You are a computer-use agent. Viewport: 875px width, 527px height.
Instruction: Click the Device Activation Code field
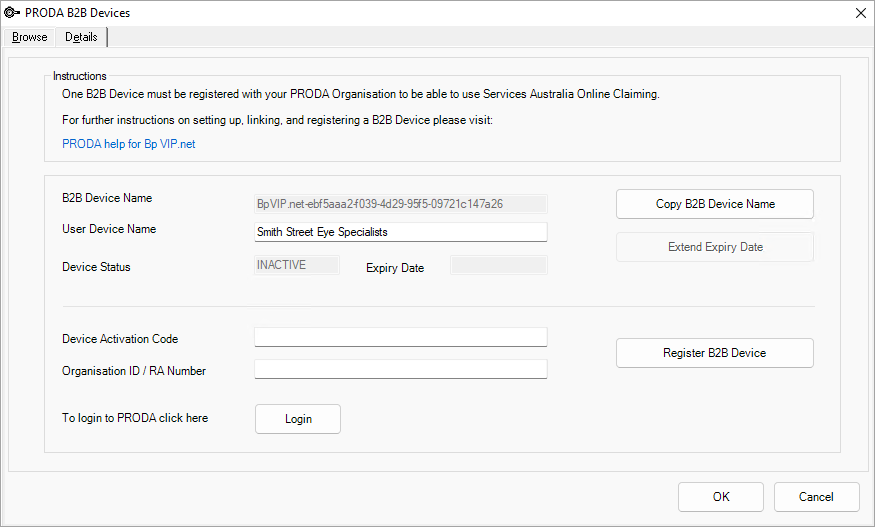click(401, 337)
